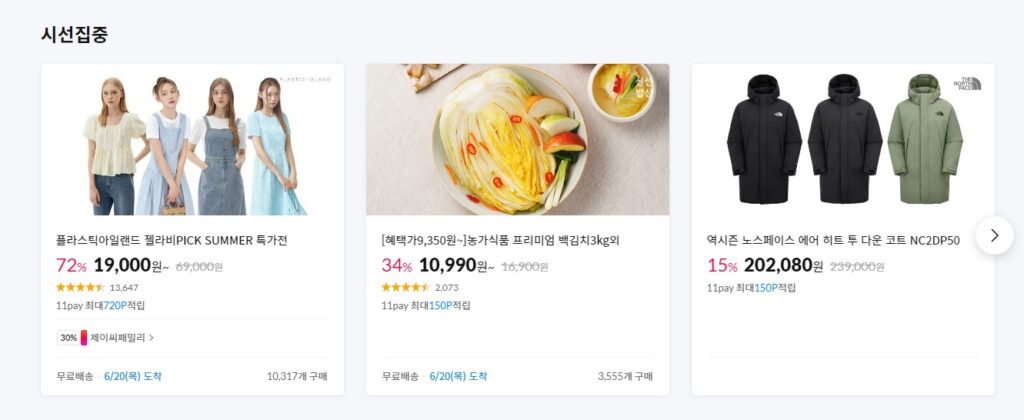Screen dimensions: 1024x420
Task: Click the 노스페이스 에어 히트 투 다운 코트 title
Action: (x=832, y=240)
